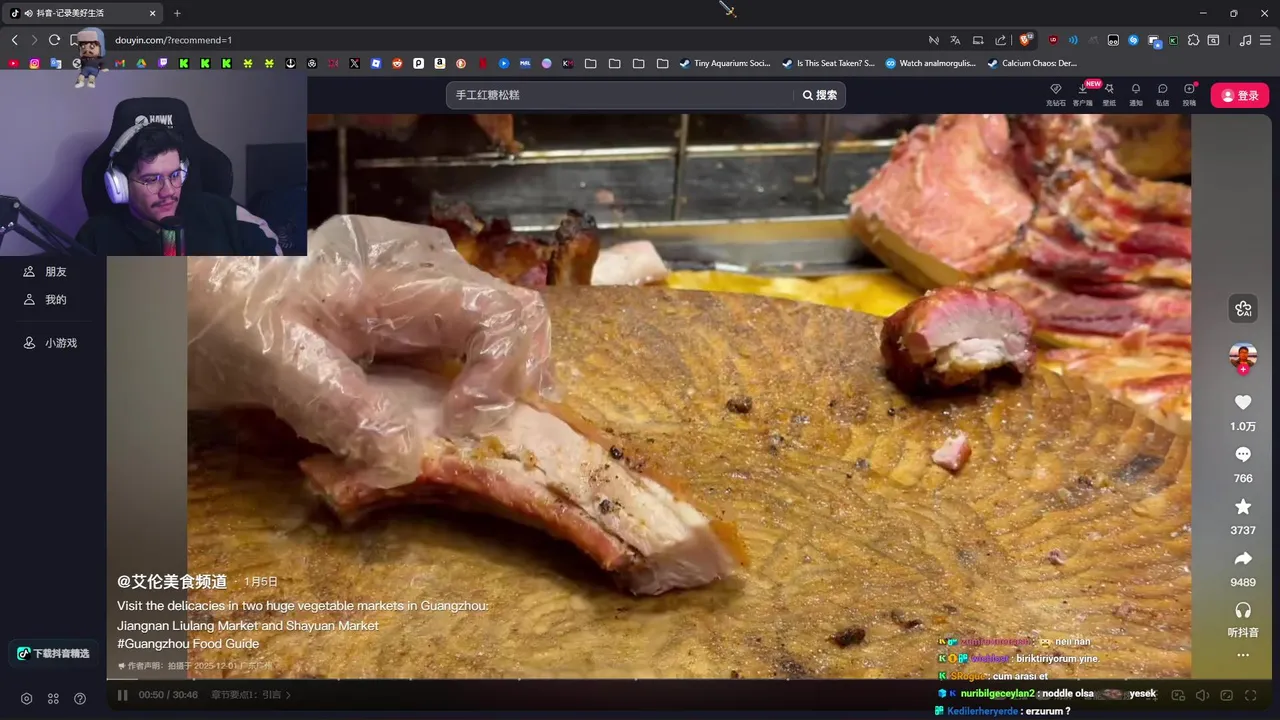Open the browser extensions puzzle icon
This screenshot has height=720, width=1280.
[1194, 40]
